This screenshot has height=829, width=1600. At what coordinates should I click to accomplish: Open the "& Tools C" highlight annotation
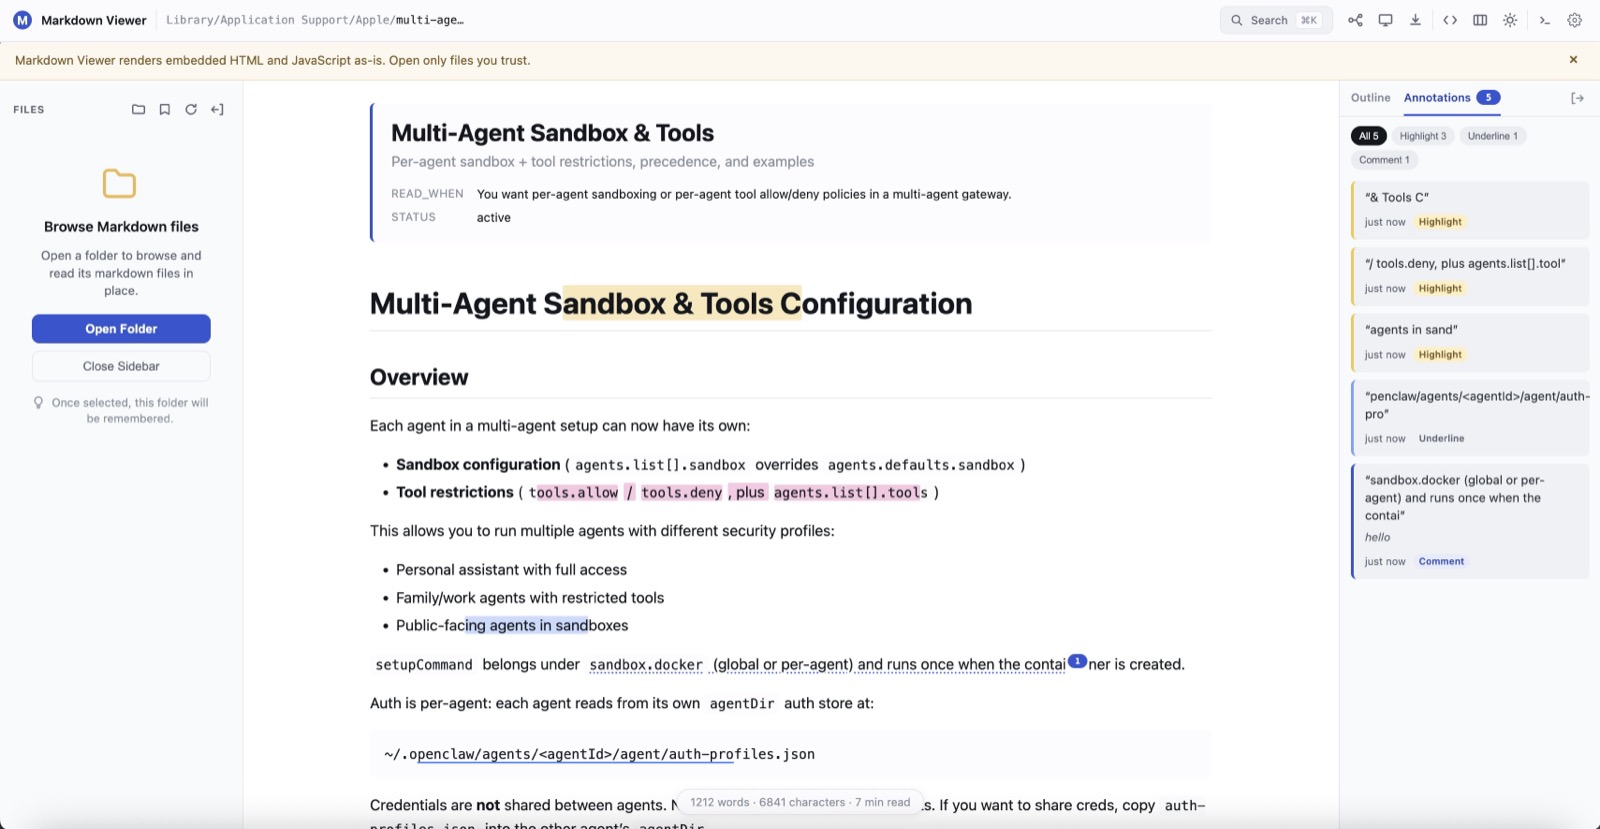1469,210
